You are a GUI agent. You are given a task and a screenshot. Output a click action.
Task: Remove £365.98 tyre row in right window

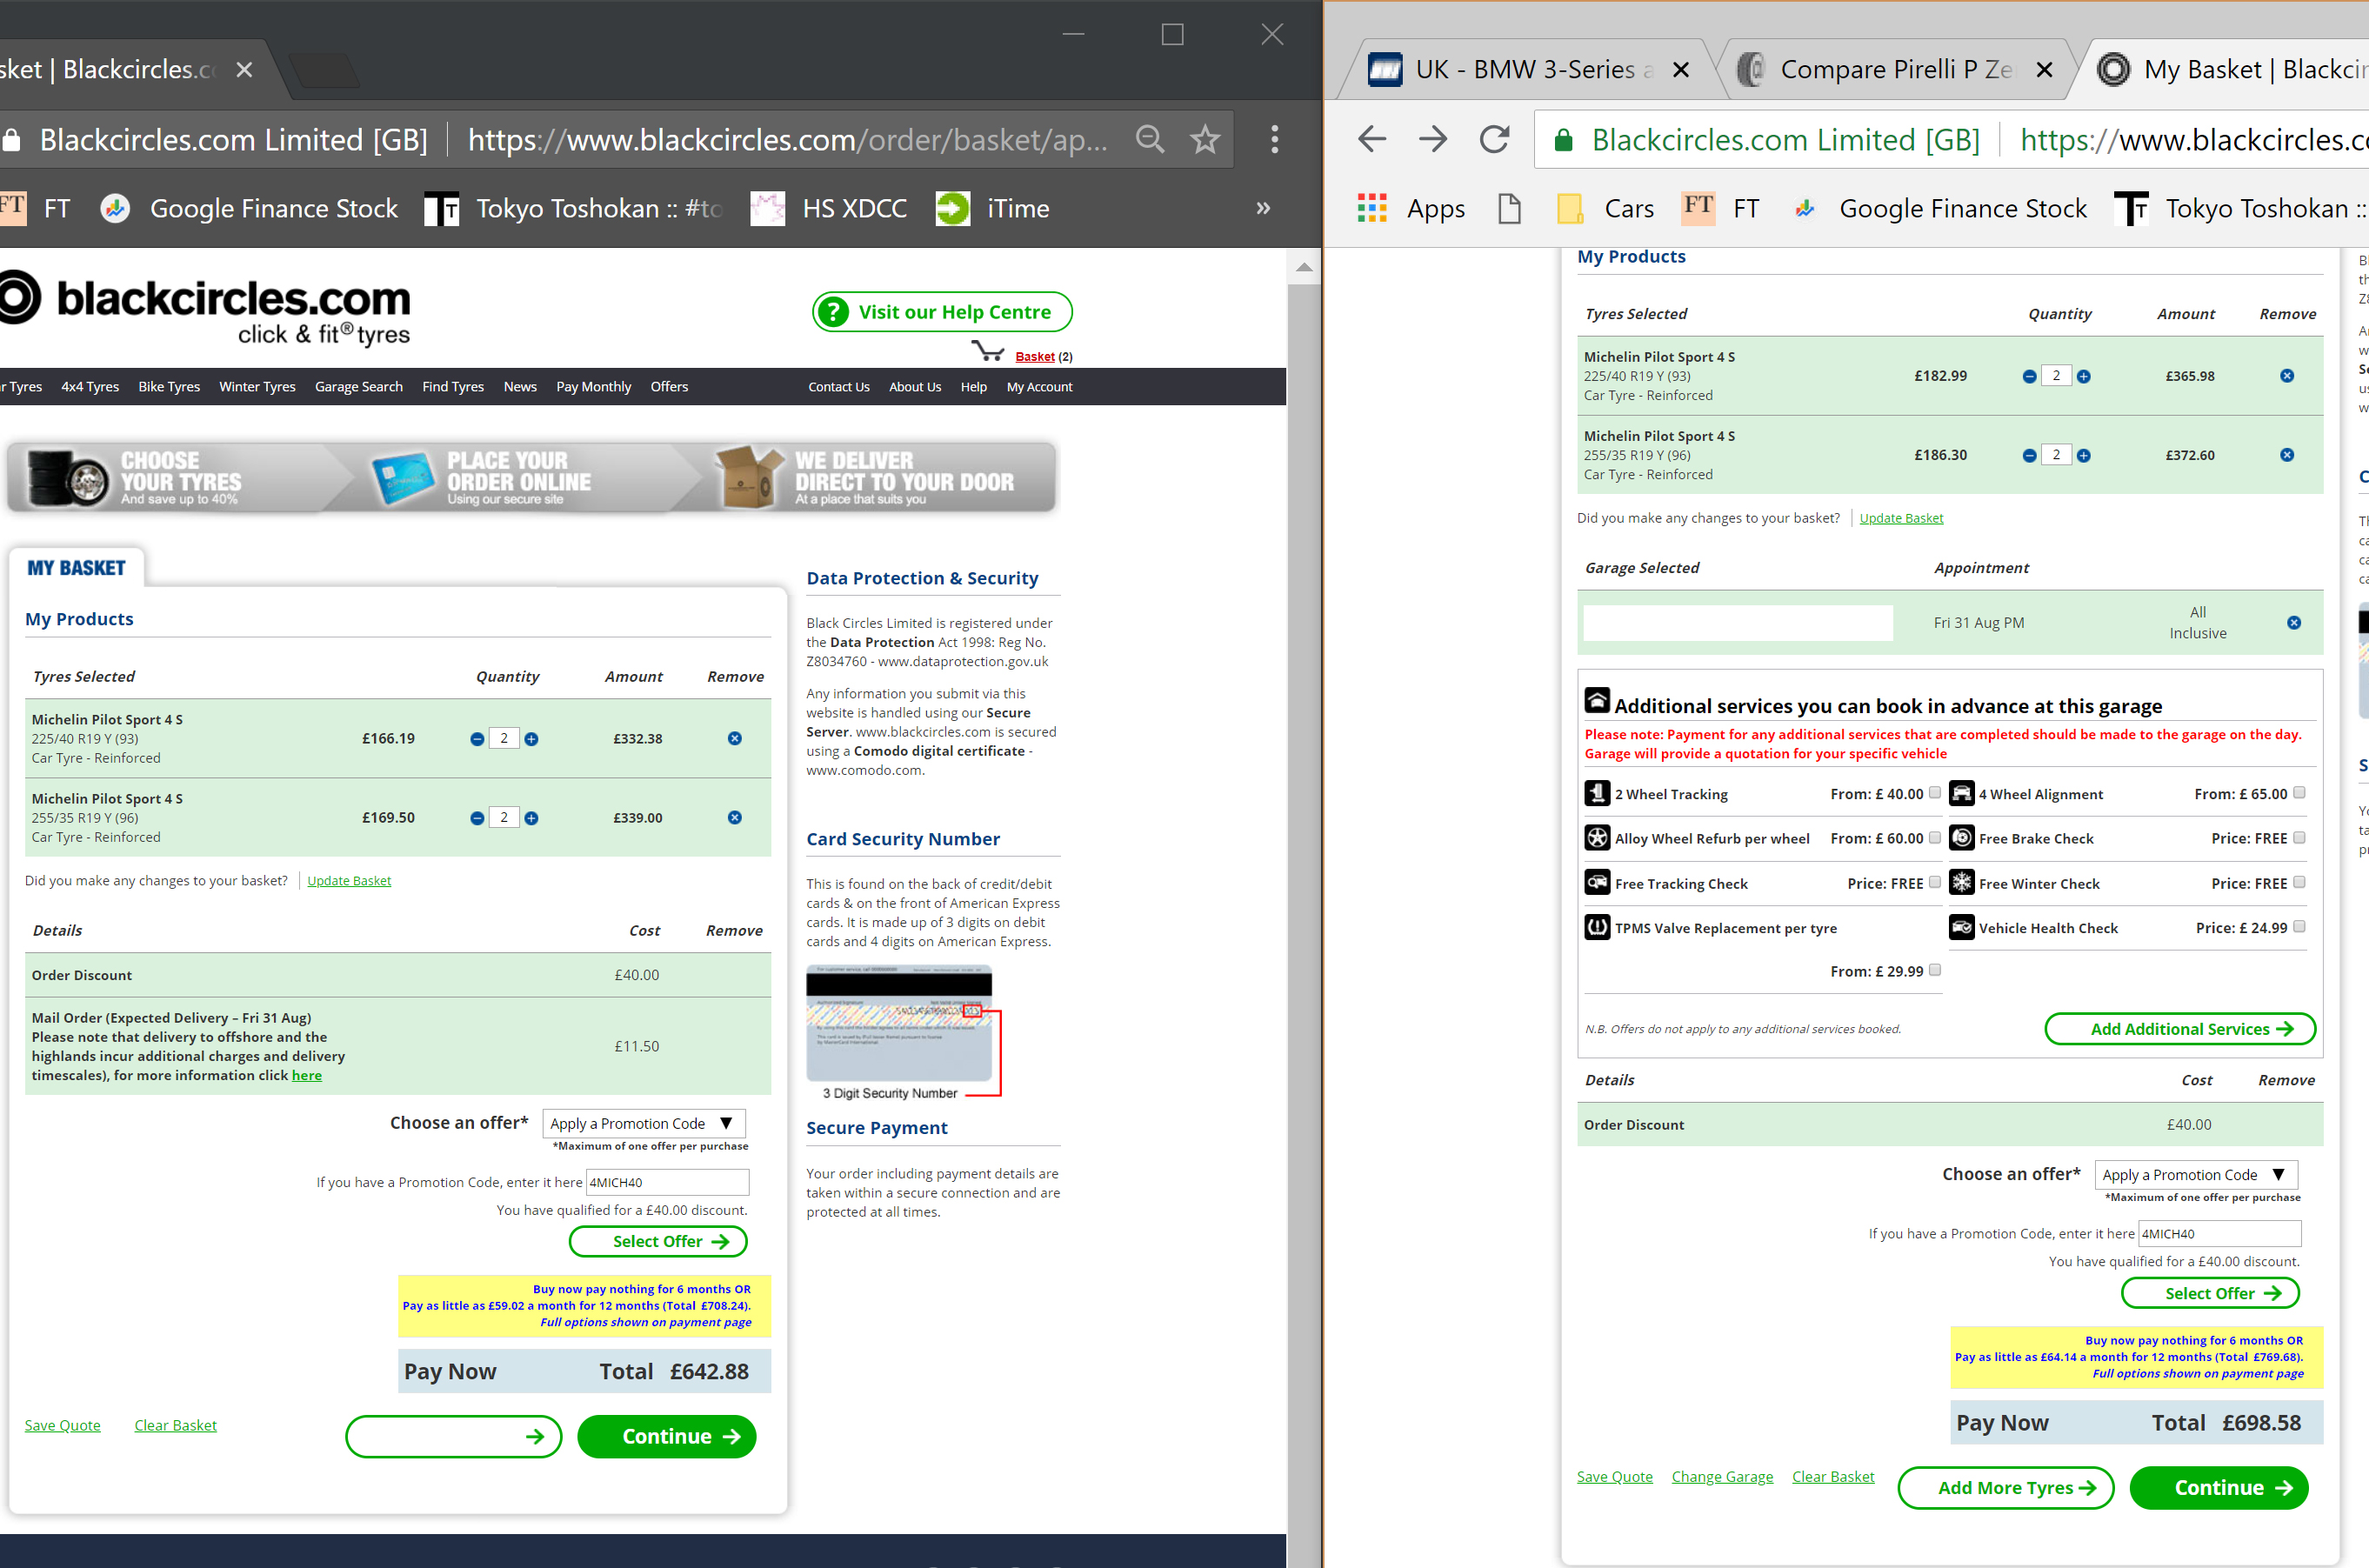coord(2287,376)
